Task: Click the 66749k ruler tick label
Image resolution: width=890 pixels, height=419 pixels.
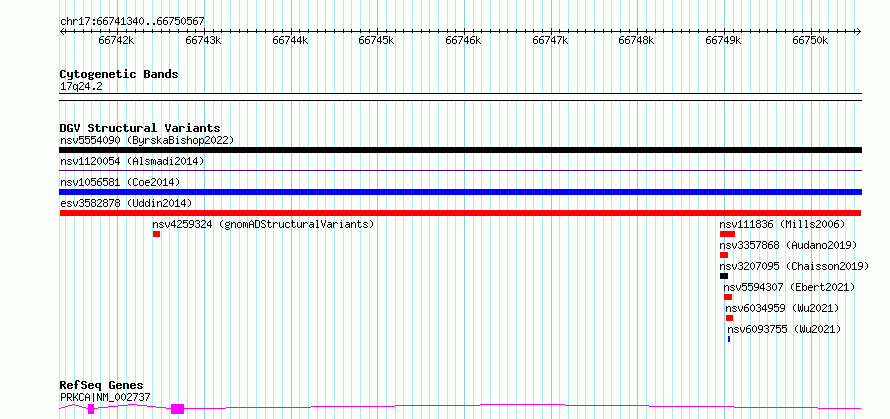Action: click(723, 41)
